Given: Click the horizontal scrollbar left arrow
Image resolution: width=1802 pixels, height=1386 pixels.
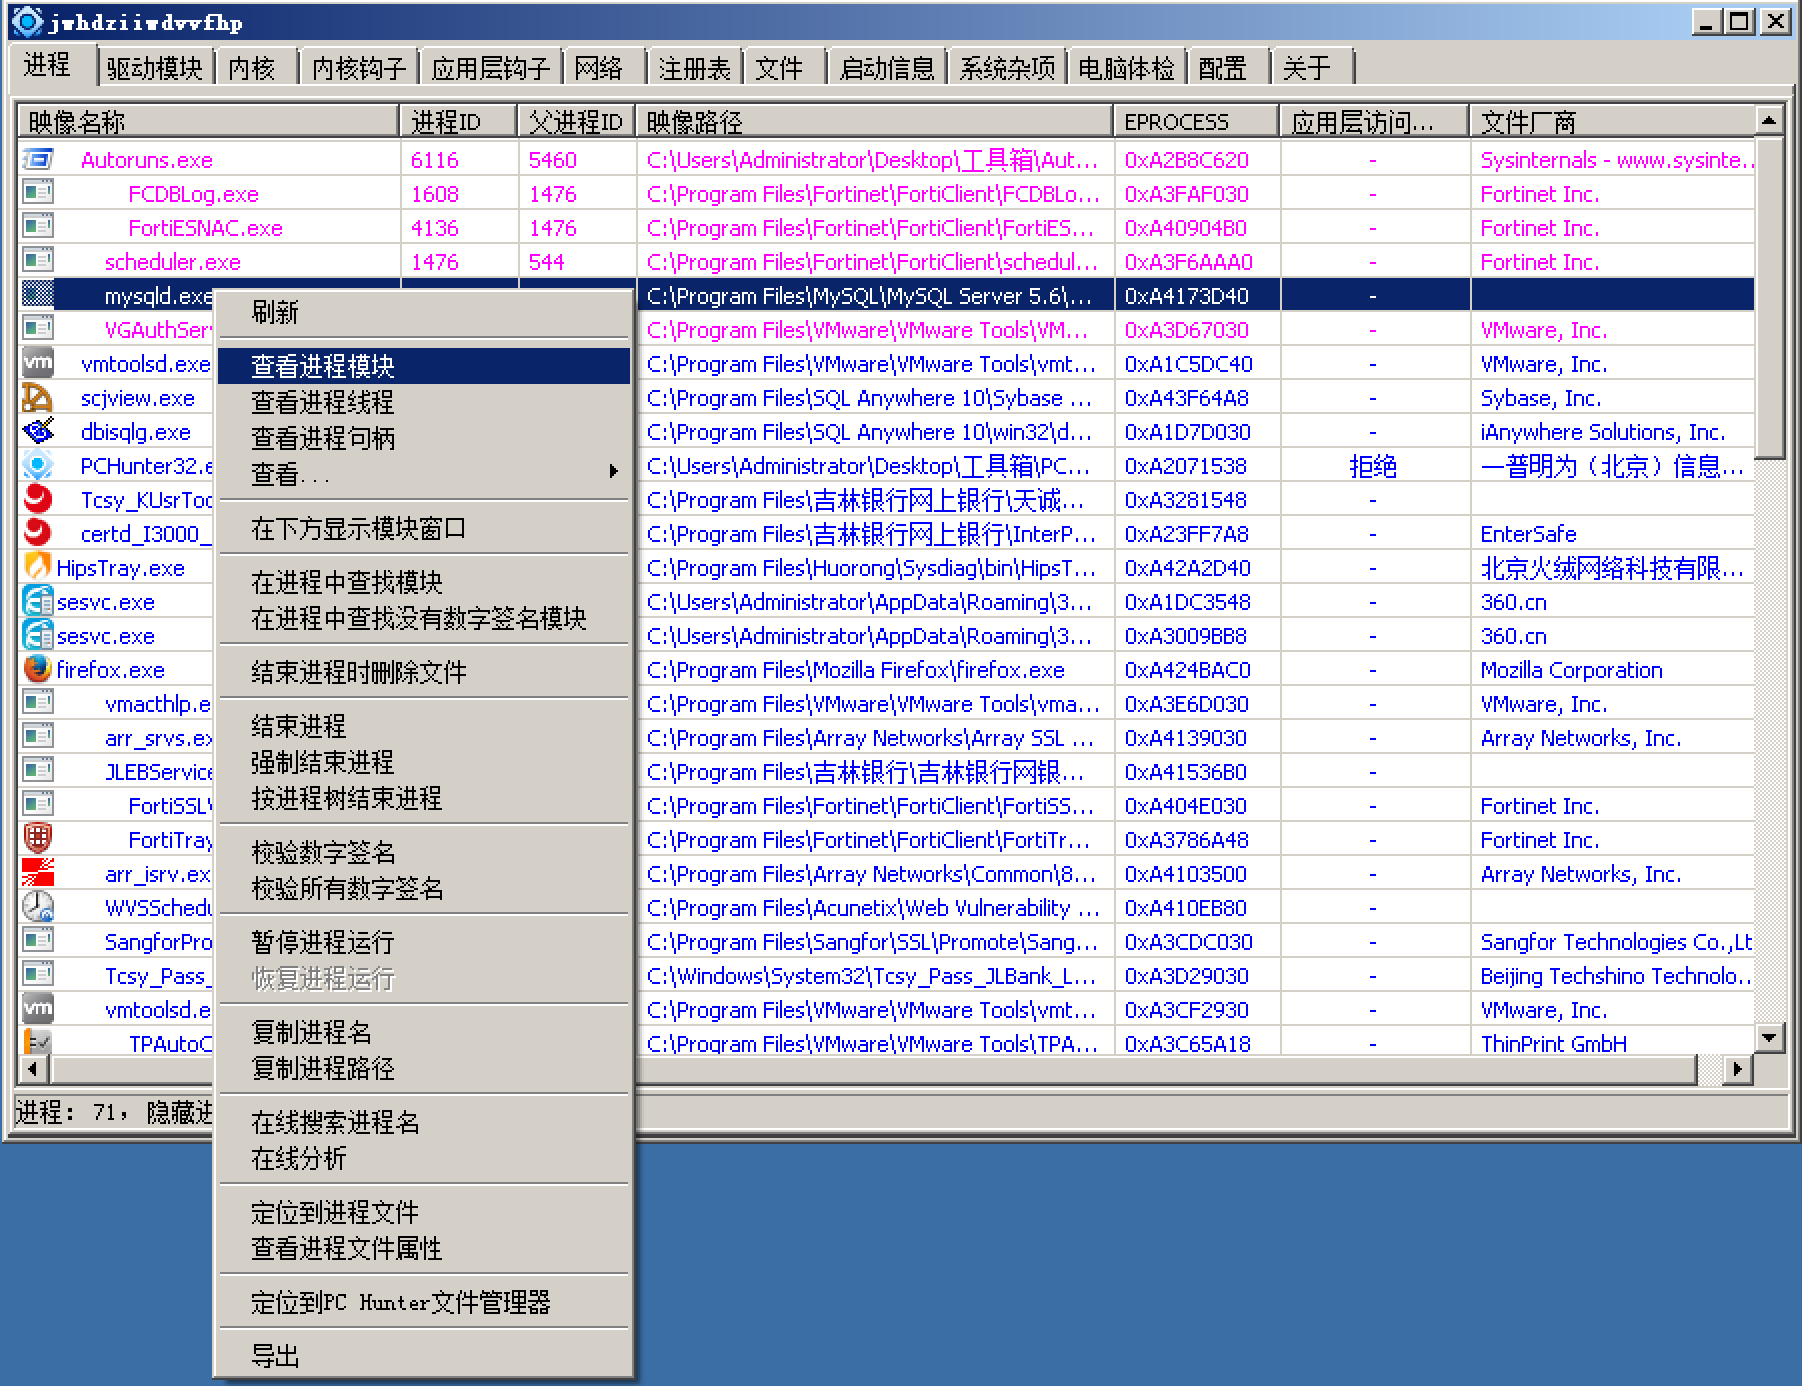Looking at the screenshot, I should pyautogui.click(x=34, y=1069).
